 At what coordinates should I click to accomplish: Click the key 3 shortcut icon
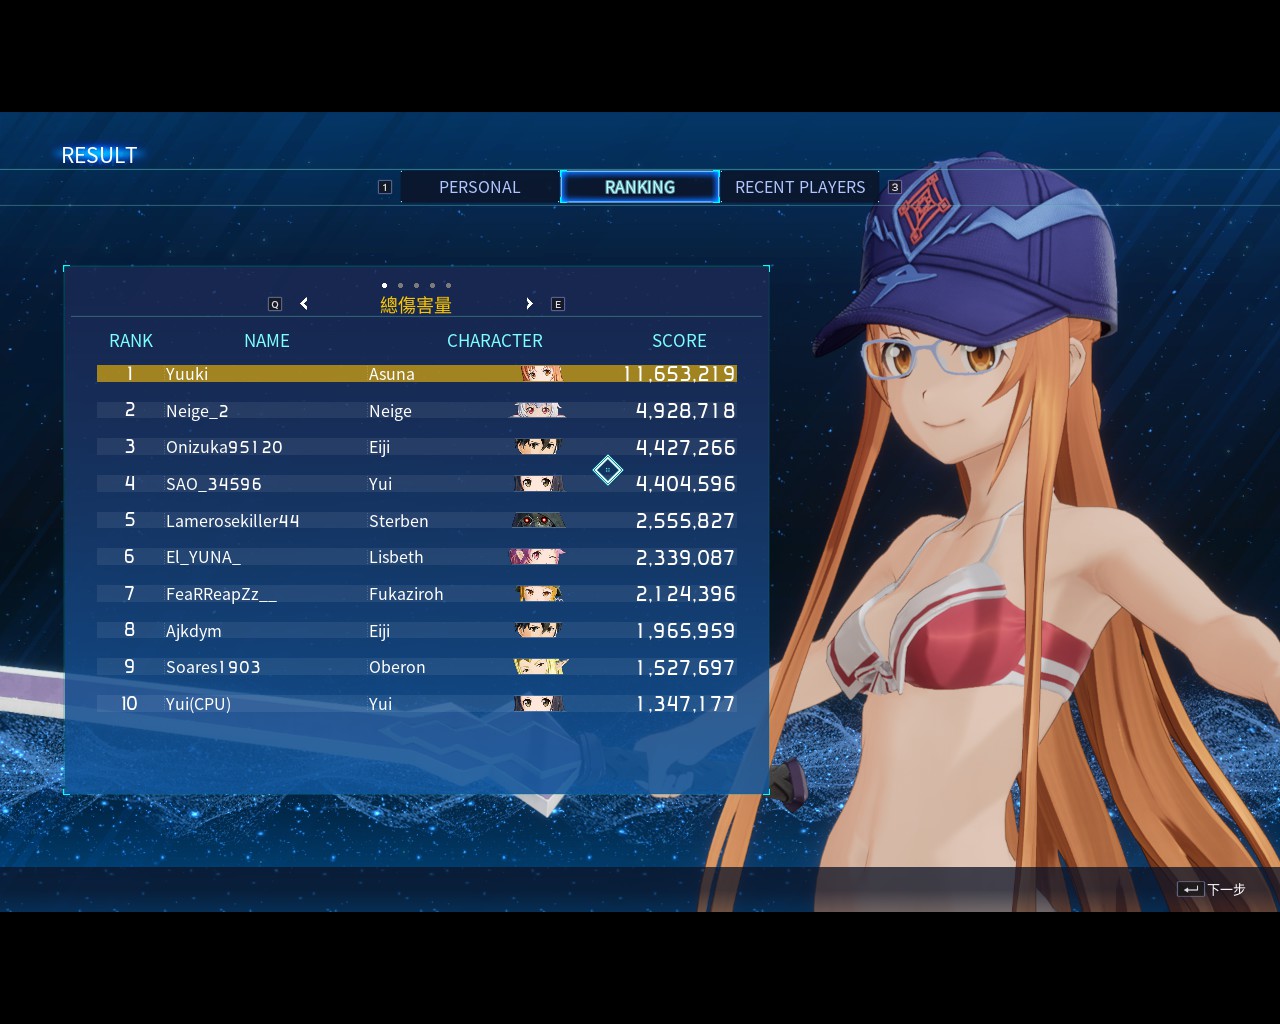(x=895, y=187)
